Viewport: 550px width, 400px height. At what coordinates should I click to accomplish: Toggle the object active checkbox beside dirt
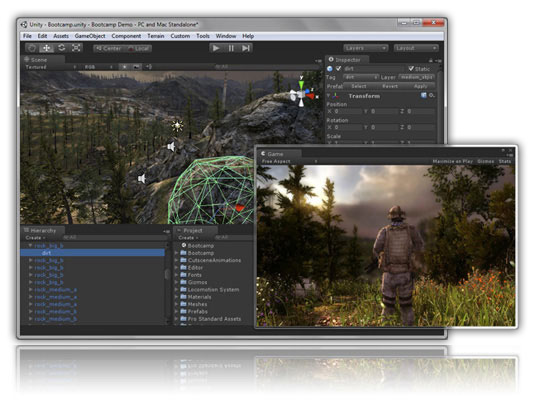point(338,68)
